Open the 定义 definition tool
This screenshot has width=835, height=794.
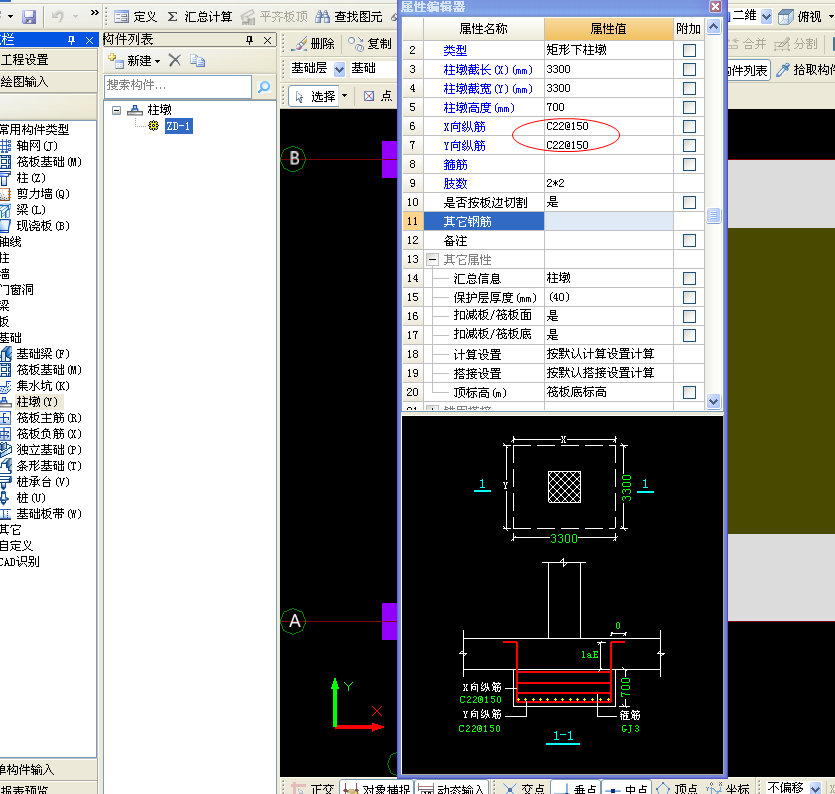(136, 17)
